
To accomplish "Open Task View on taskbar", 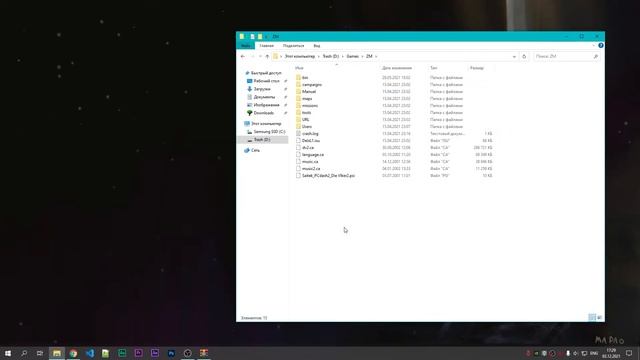I will tap(40, 353).
